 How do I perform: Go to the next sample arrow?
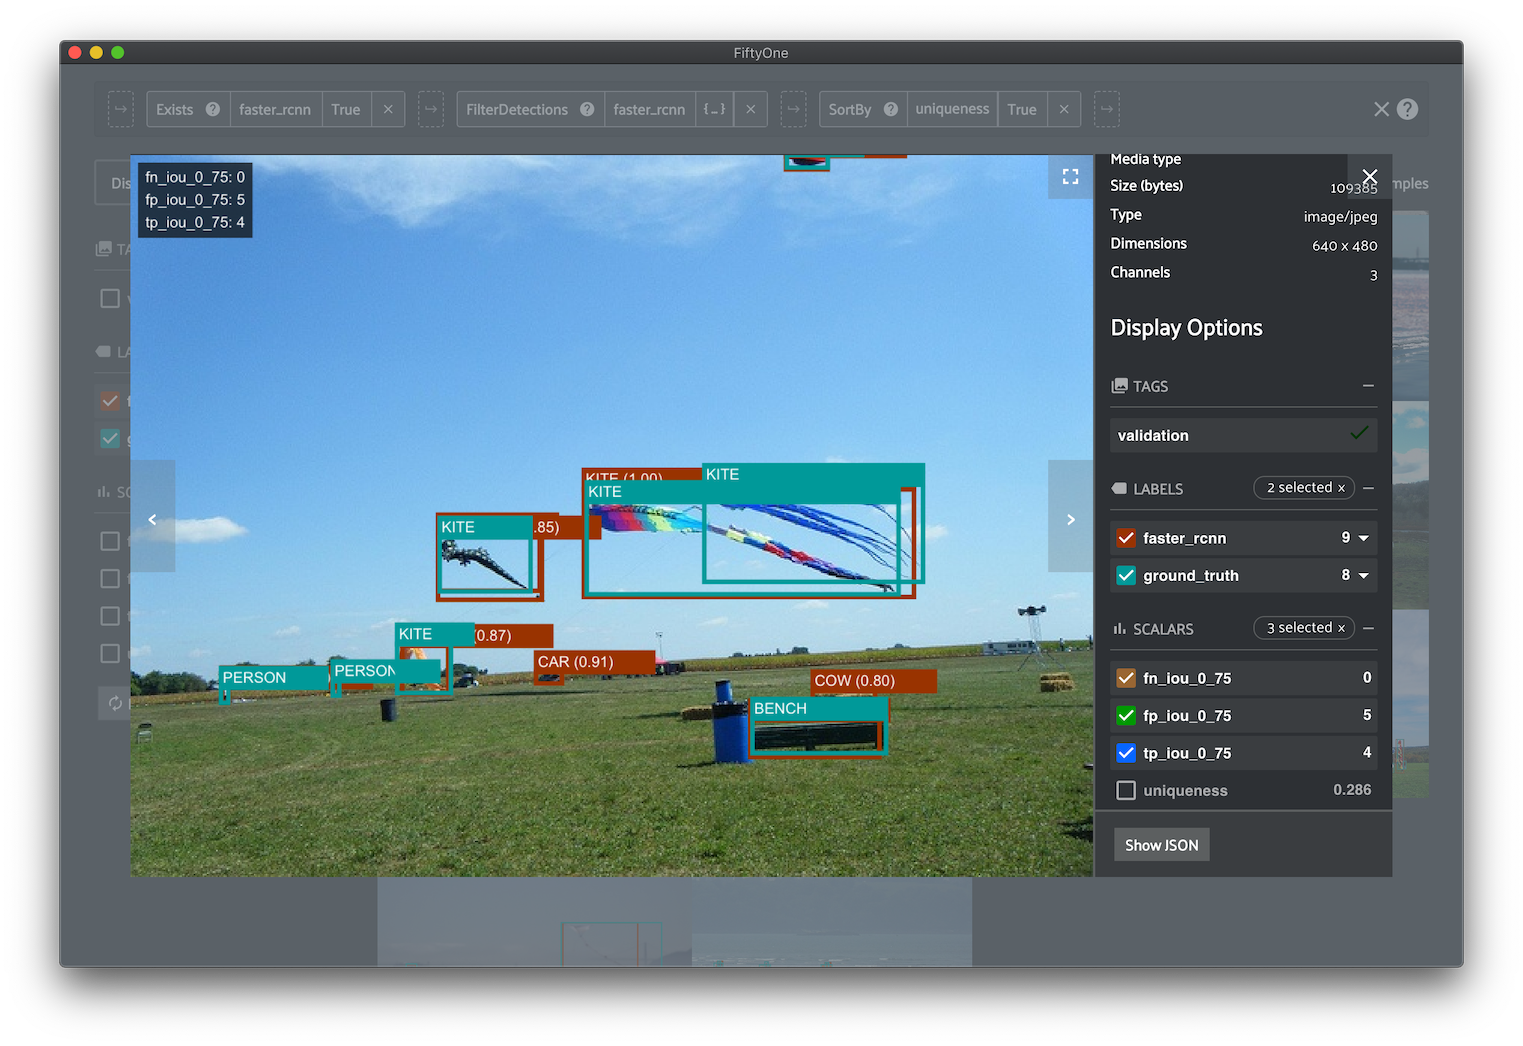(1070, 519)
